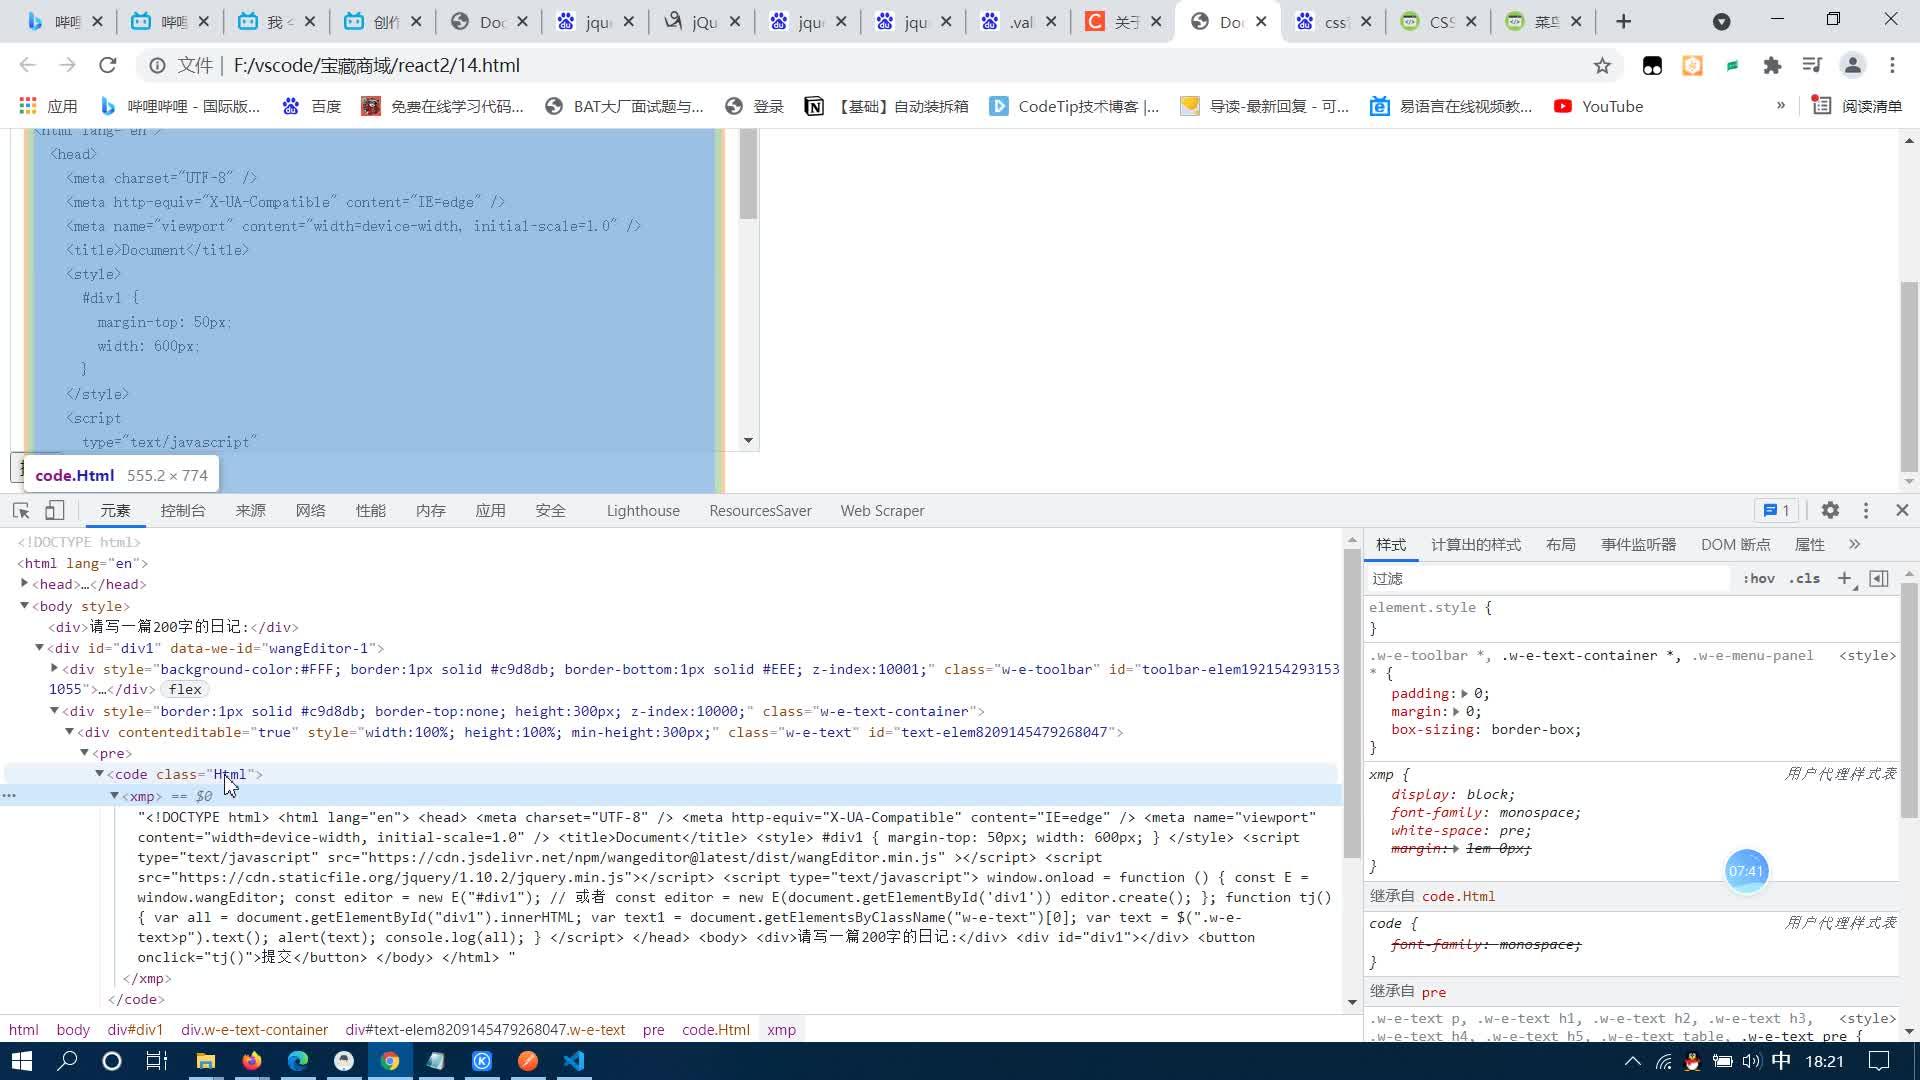This screenshot has height=1080, width=1920.
Task: Enable :hov element state filters
Action: 1759,578
